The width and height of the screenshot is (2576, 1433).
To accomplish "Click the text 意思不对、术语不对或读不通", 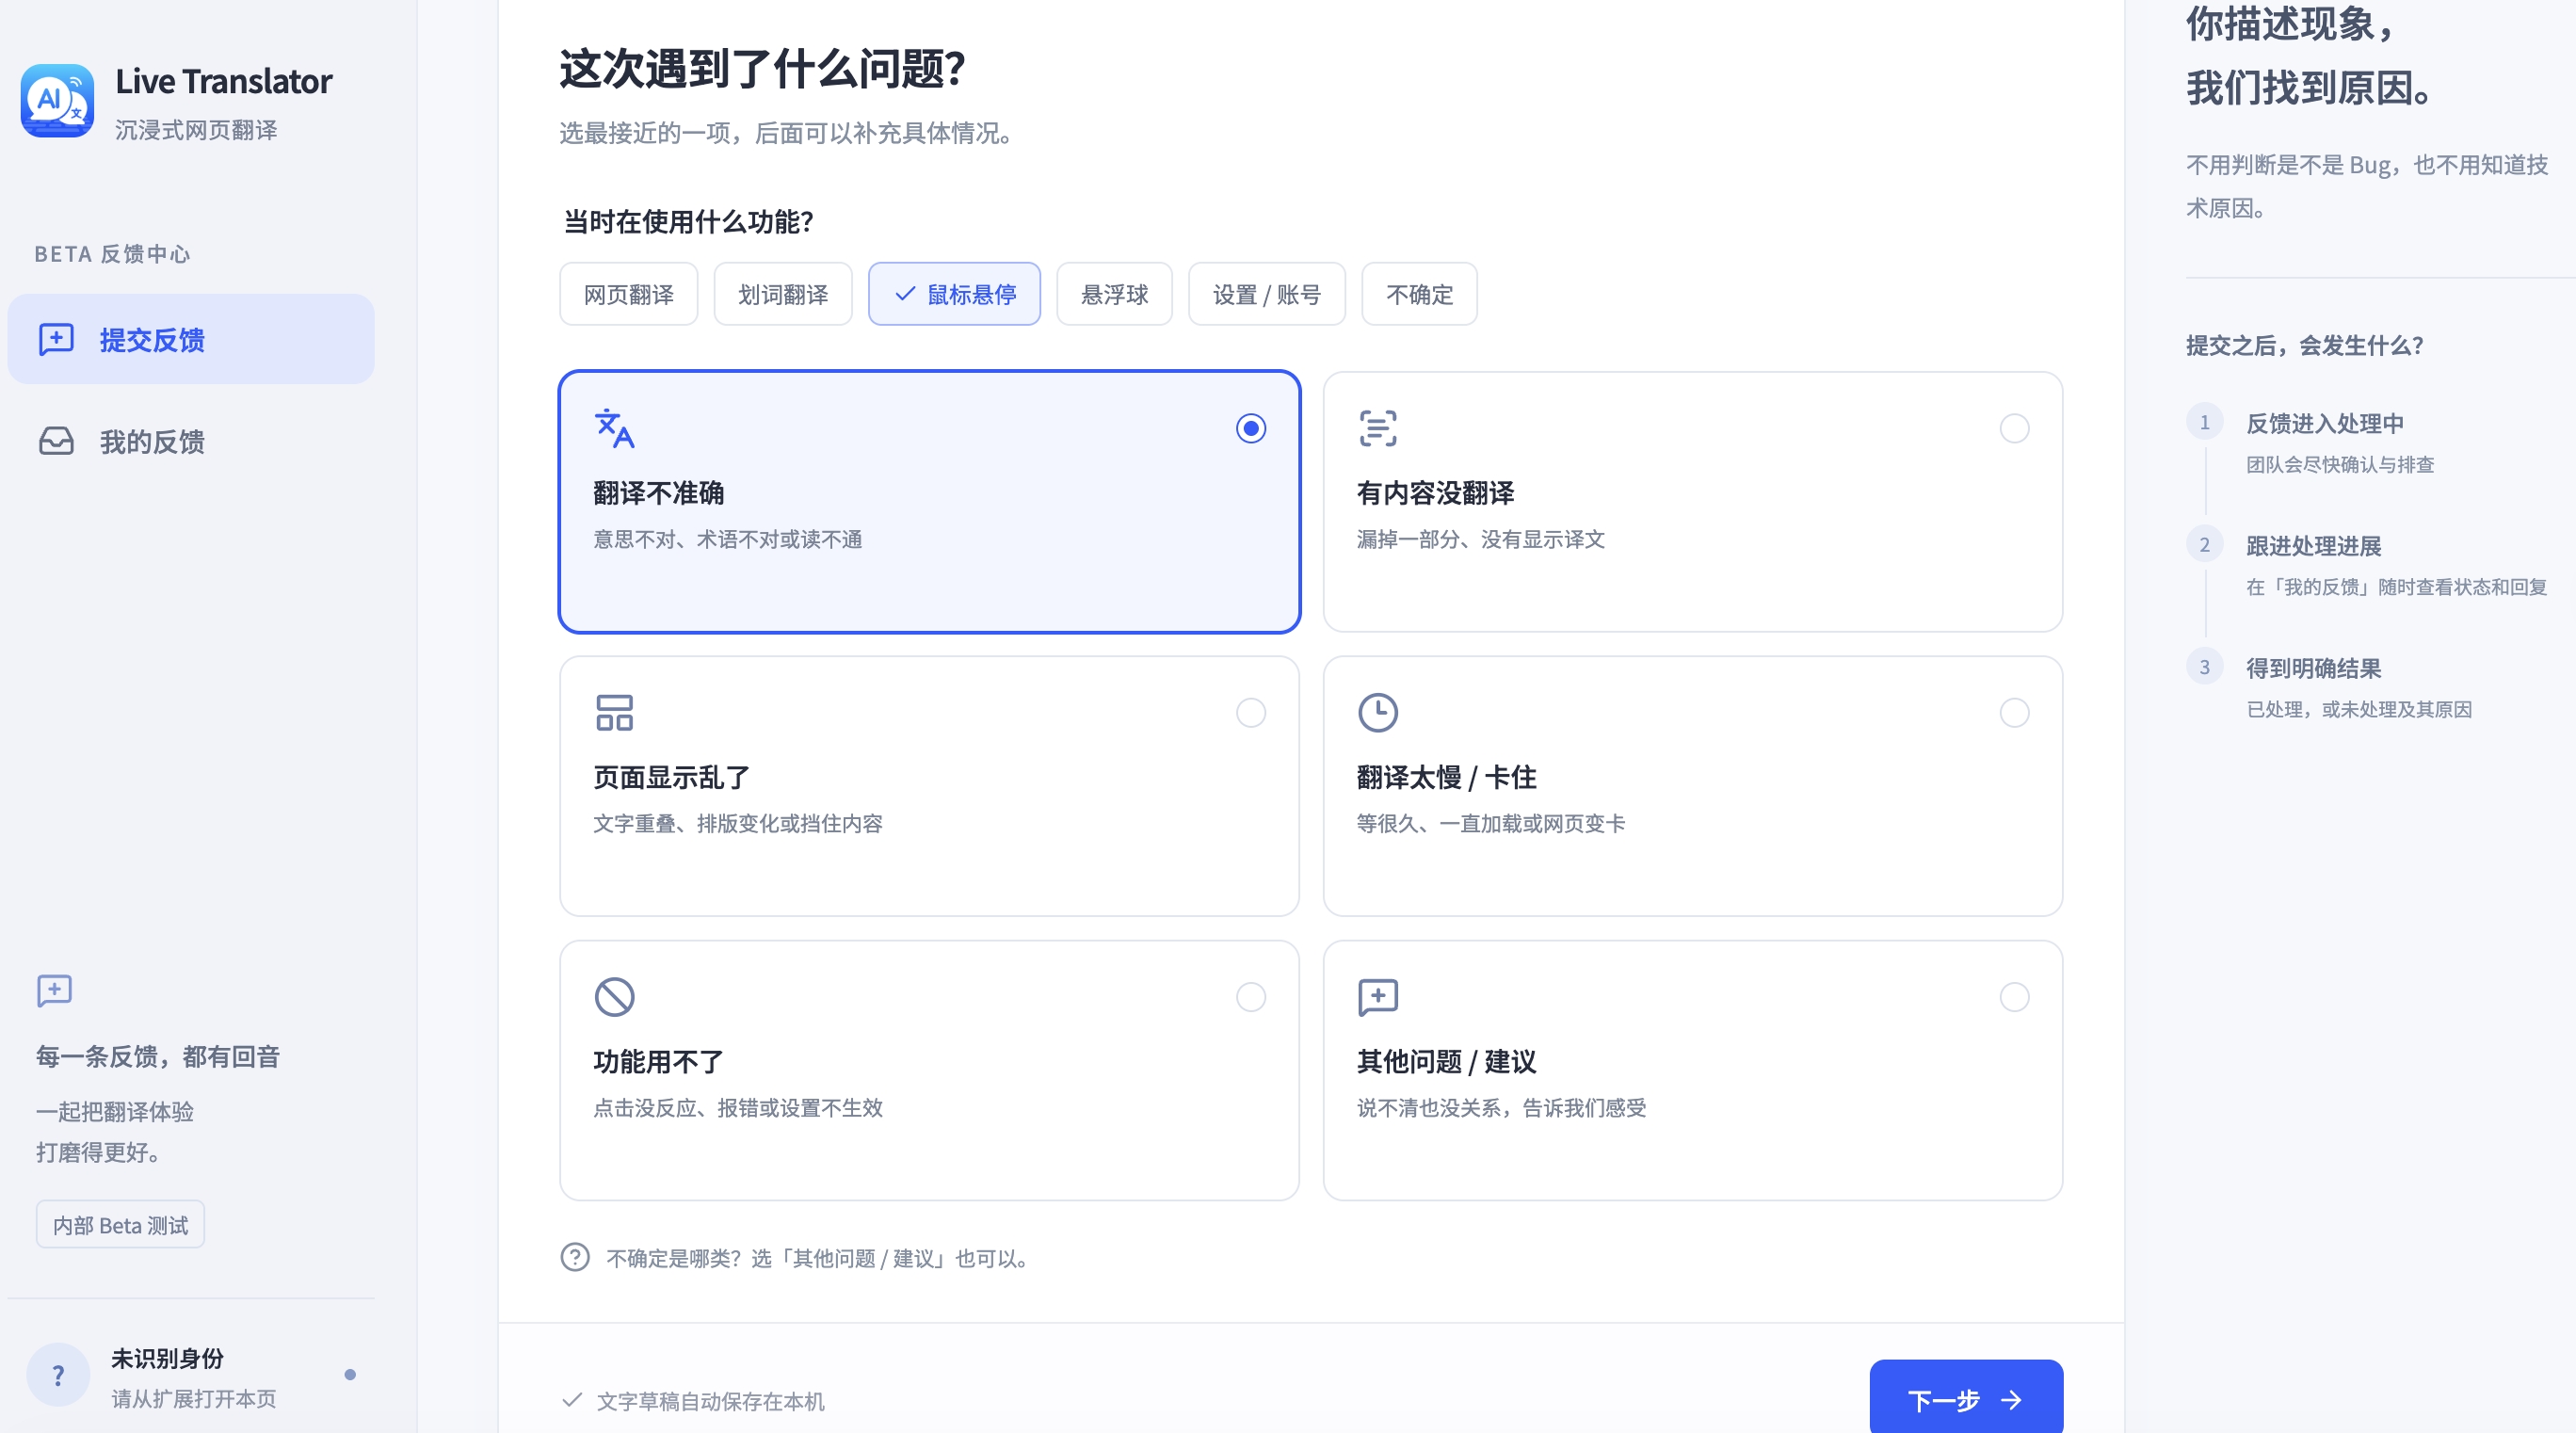I will click(727, 540).
